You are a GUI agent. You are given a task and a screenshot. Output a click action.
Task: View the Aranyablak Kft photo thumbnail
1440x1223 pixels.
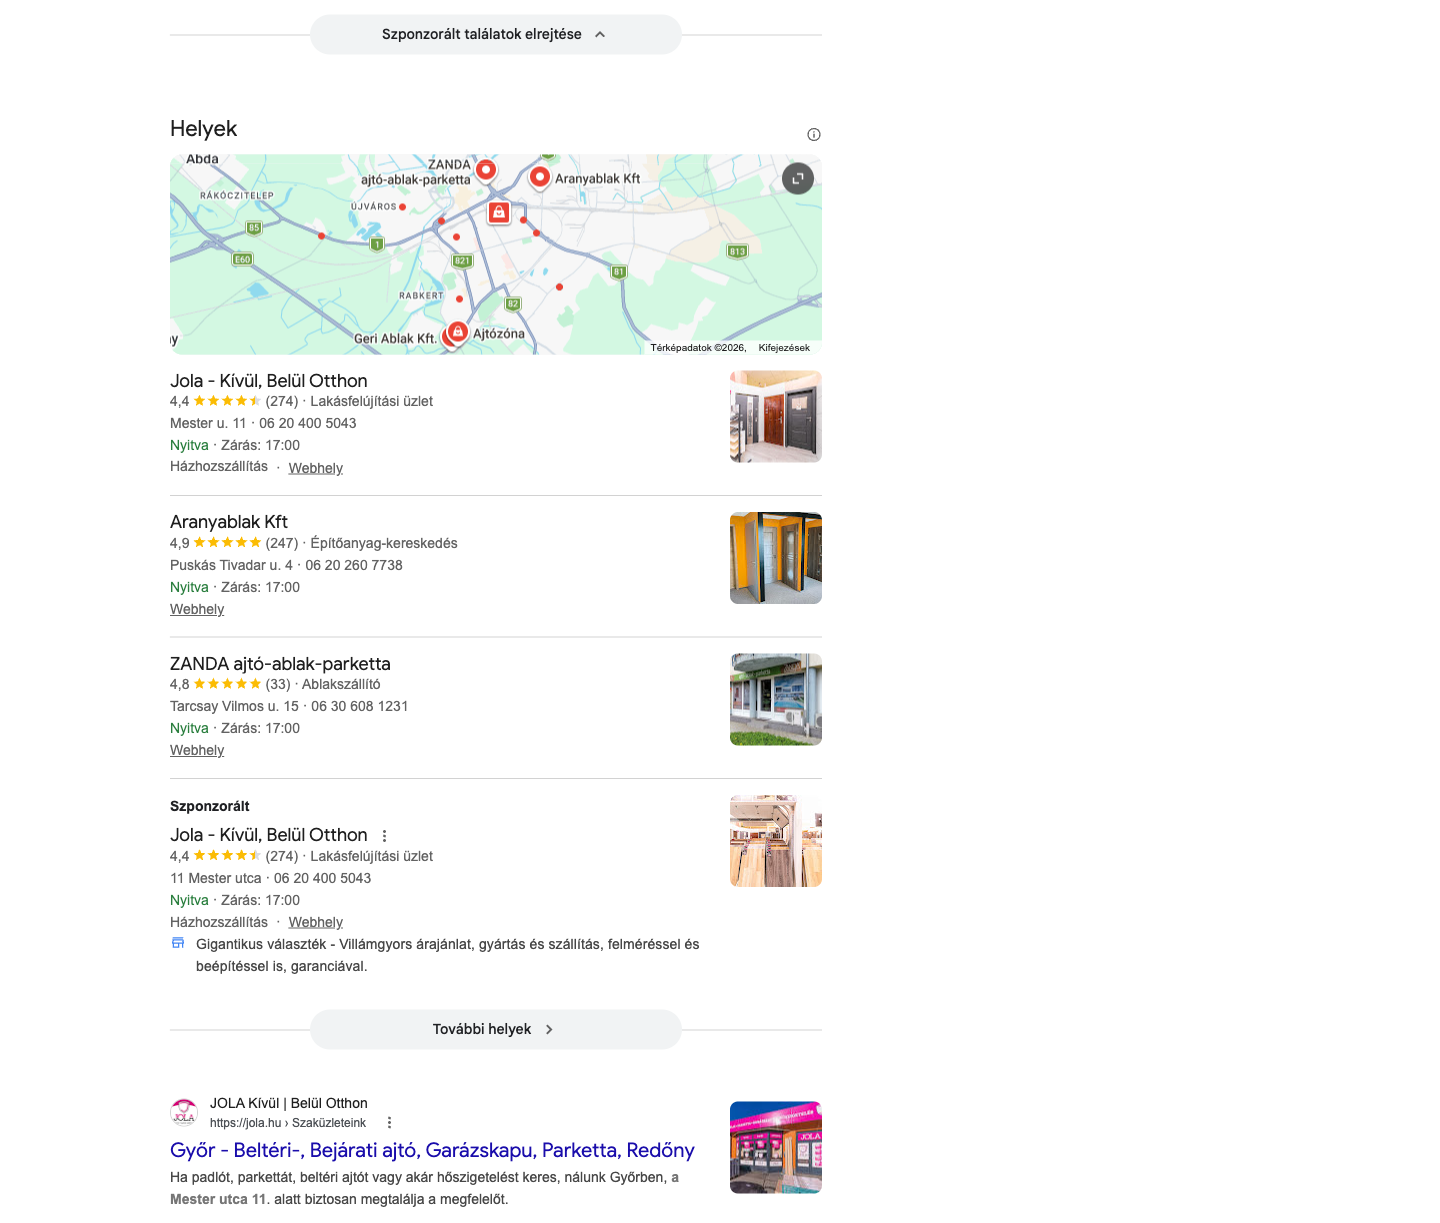pyautogui.click(x=776, y=558)
